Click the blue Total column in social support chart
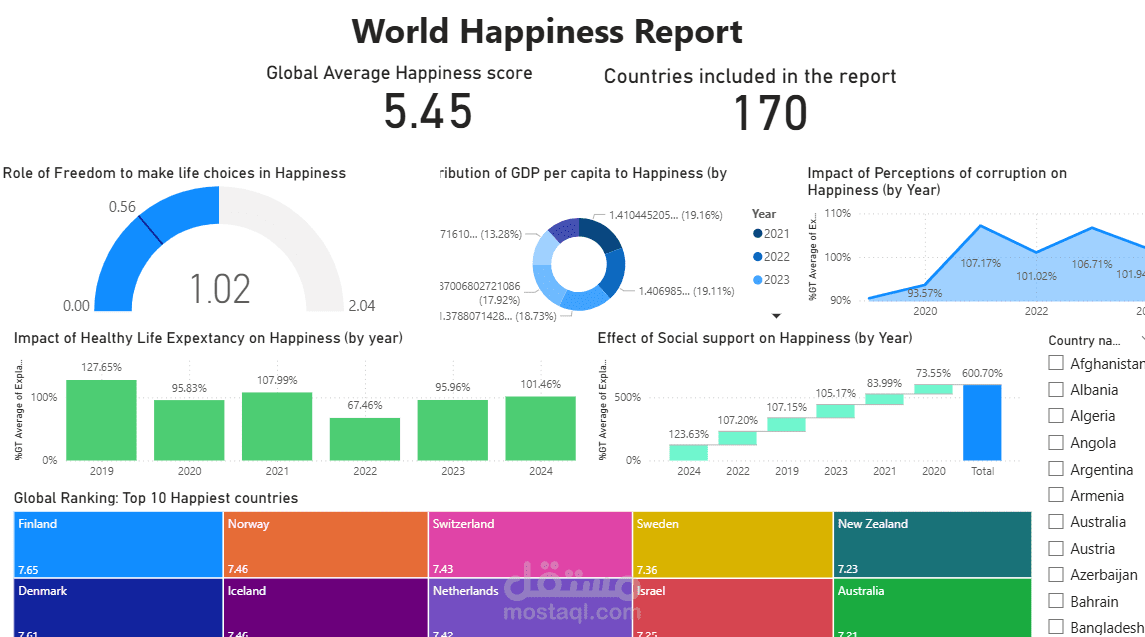1145x637 pixels. [981, 425]
